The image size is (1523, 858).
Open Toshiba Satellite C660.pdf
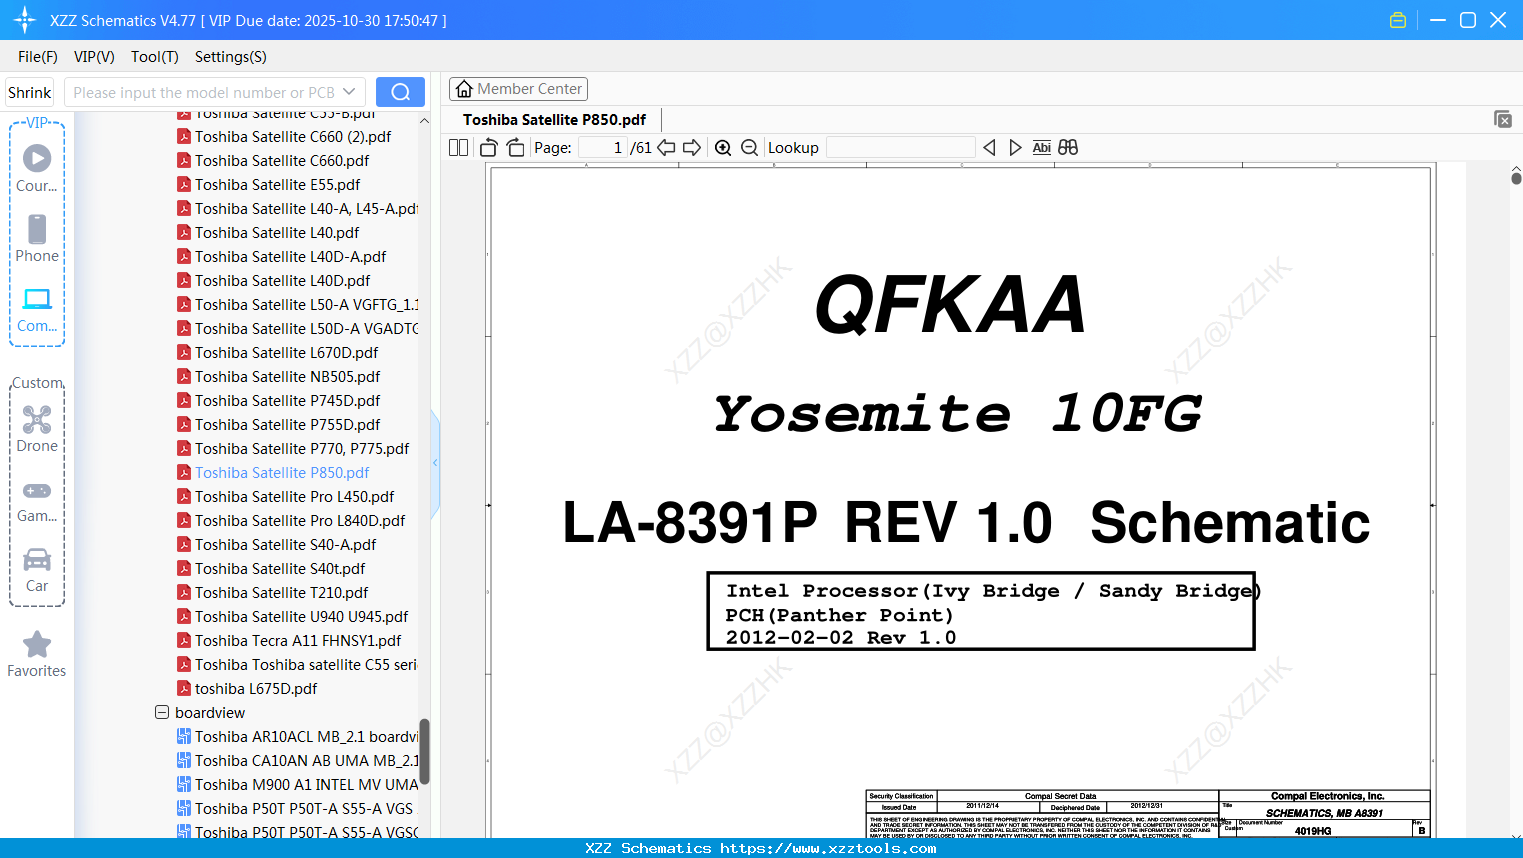(282, 161)
